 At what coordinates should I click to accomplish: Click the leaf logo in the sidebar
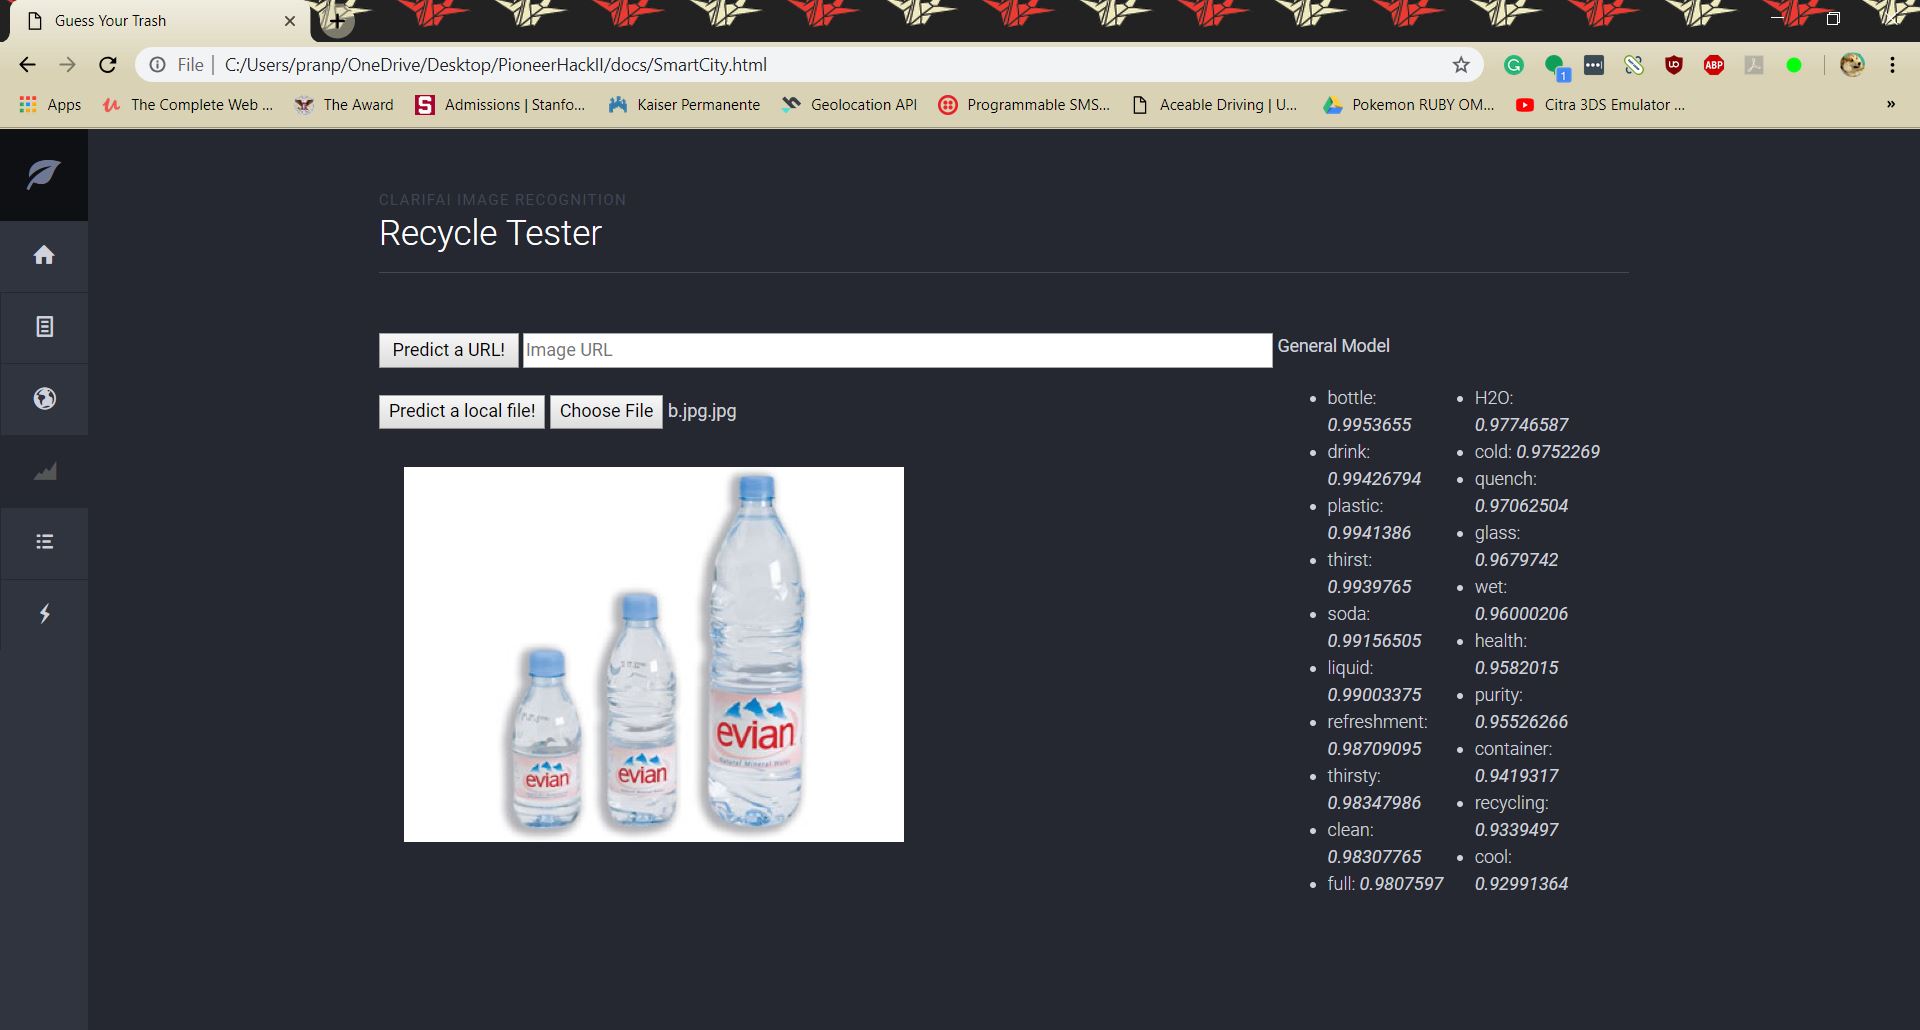pyautogui.click(x=44, y=175)
